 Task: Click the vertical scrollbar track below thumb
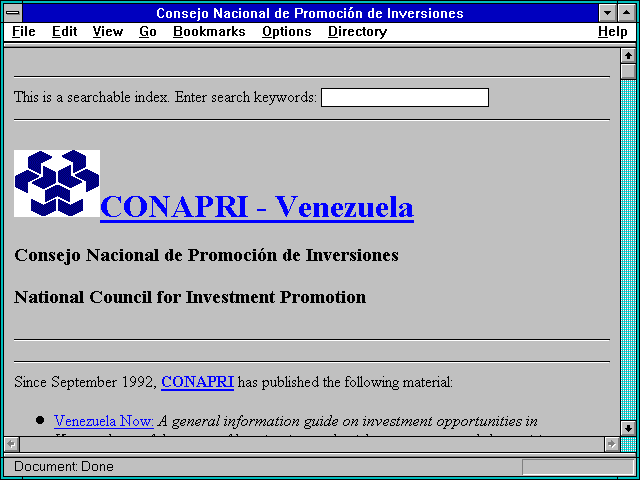coord(628,250)
